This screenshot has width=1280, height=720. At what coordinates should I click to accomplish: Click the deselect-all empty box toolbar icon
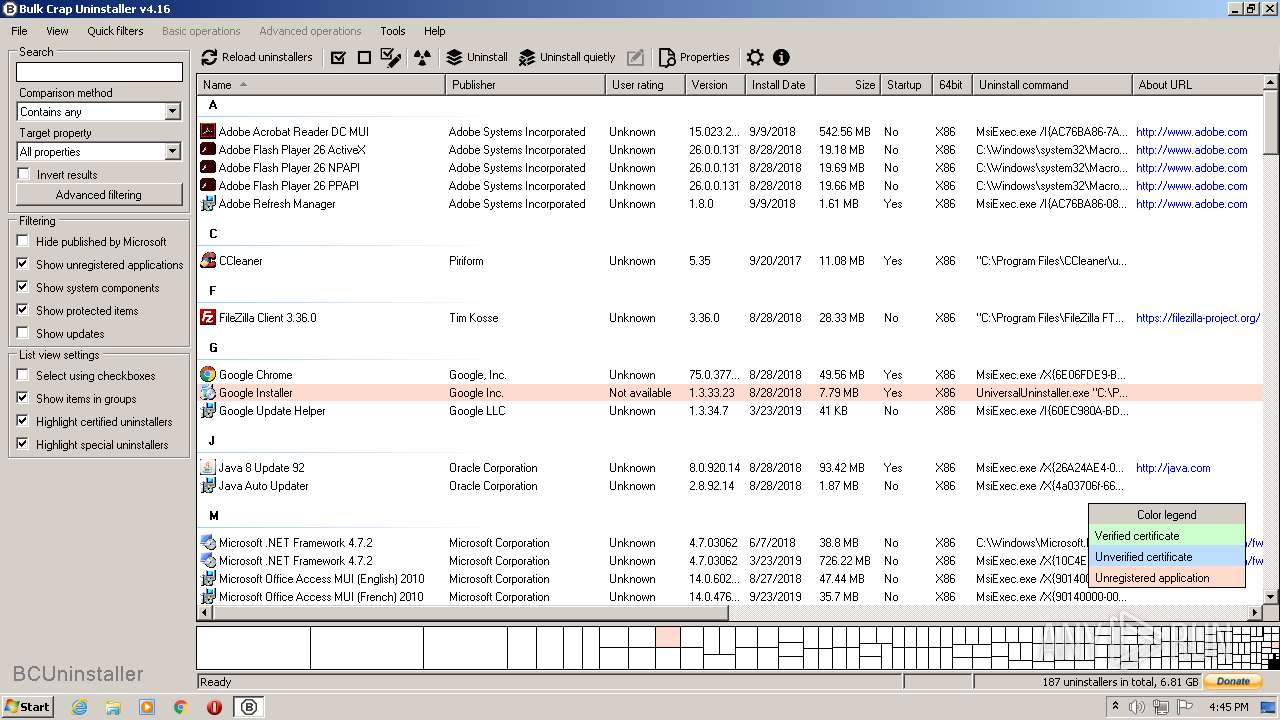click(364, 57)
